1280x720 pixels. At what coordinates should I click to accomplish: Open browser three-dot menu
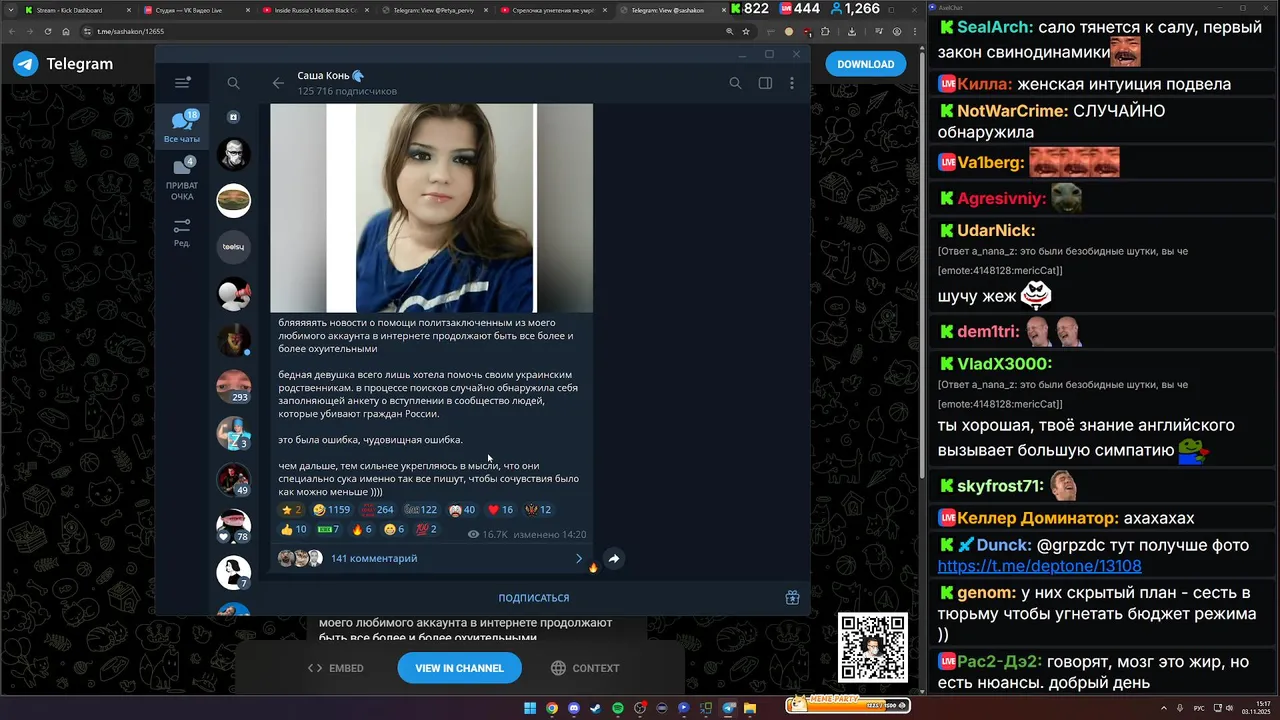pyautogui.click(x=914, y=31)
